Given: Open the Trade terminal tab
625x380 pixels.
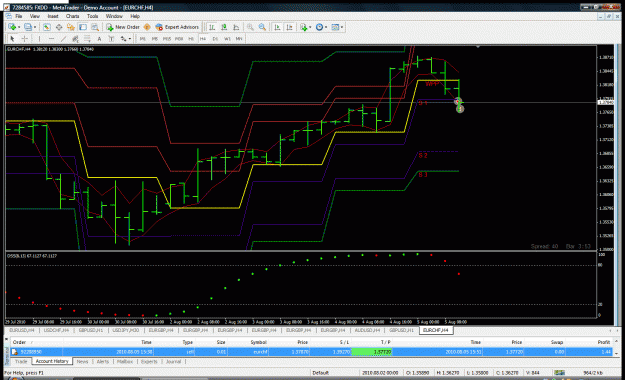Looking at the screenshot, I should 21,362.
